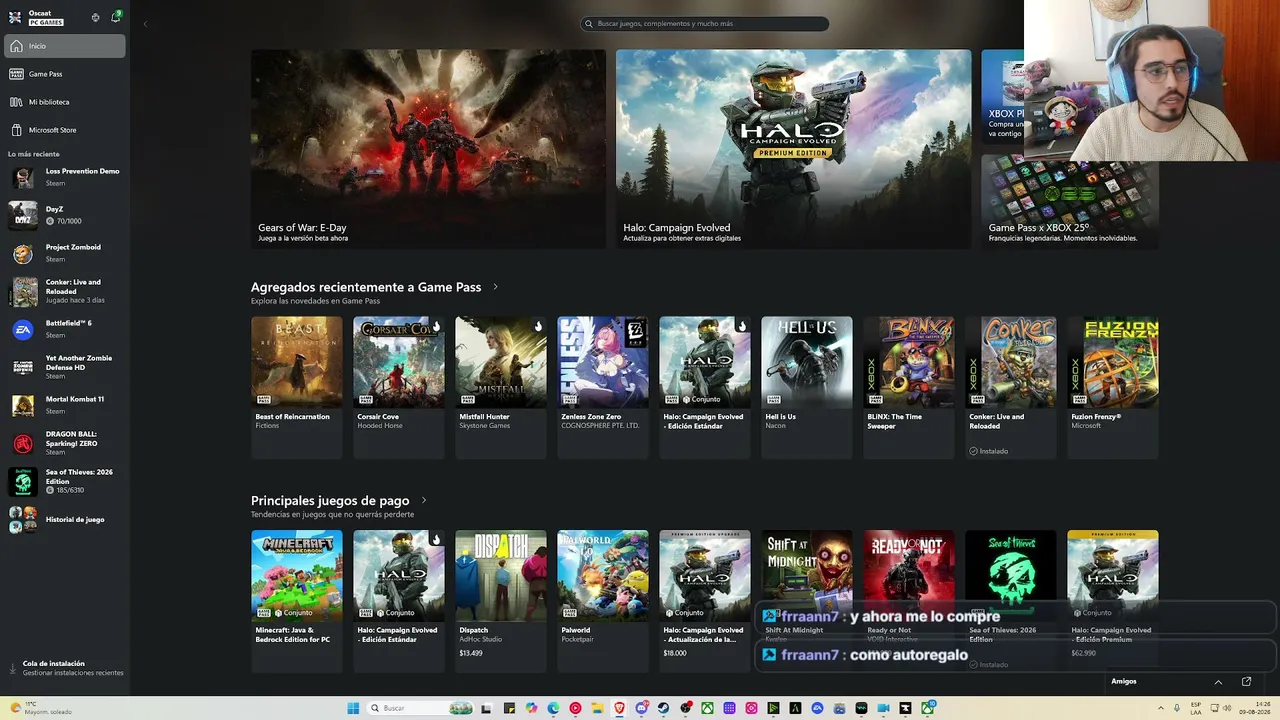Screen dimensions: 1280x720
Task: Open the Xbox social icon beside the notifications bell
Action: pyautogui.click(x=95, y=17)
